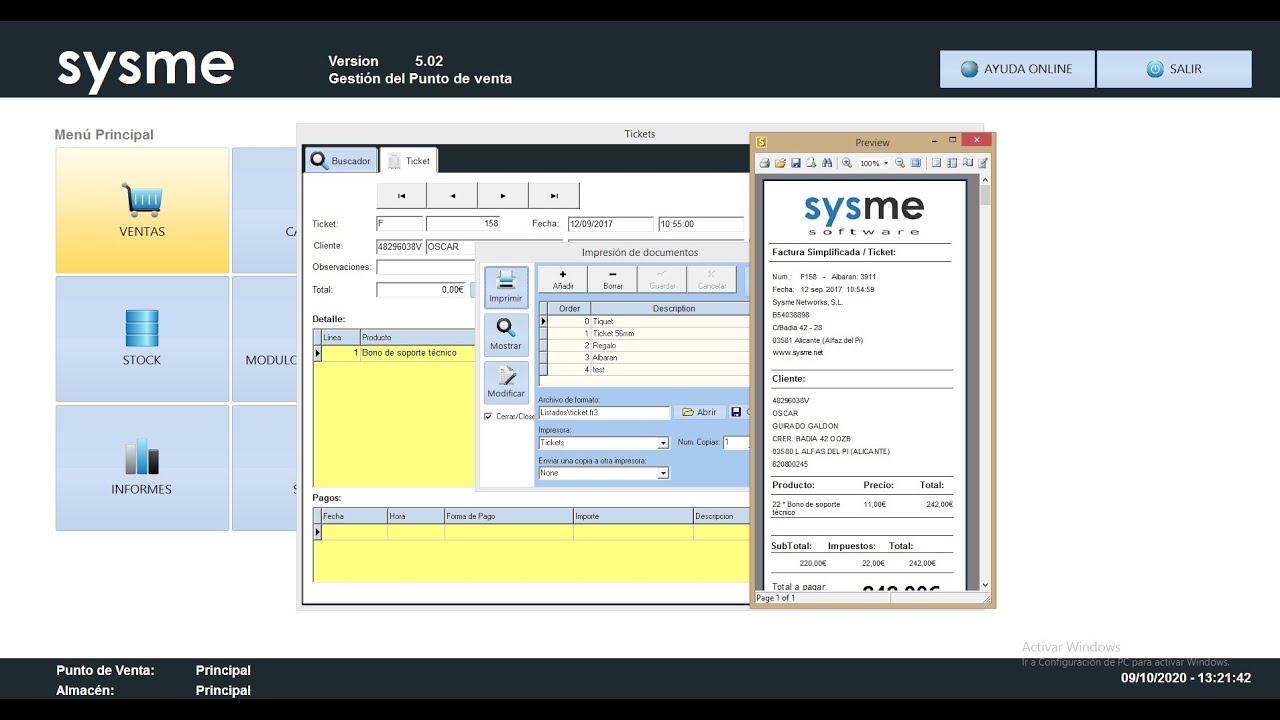This screenshot has height=720, width=1280.
Task: Click the ticket series field containing F
Action: point(399,224)
